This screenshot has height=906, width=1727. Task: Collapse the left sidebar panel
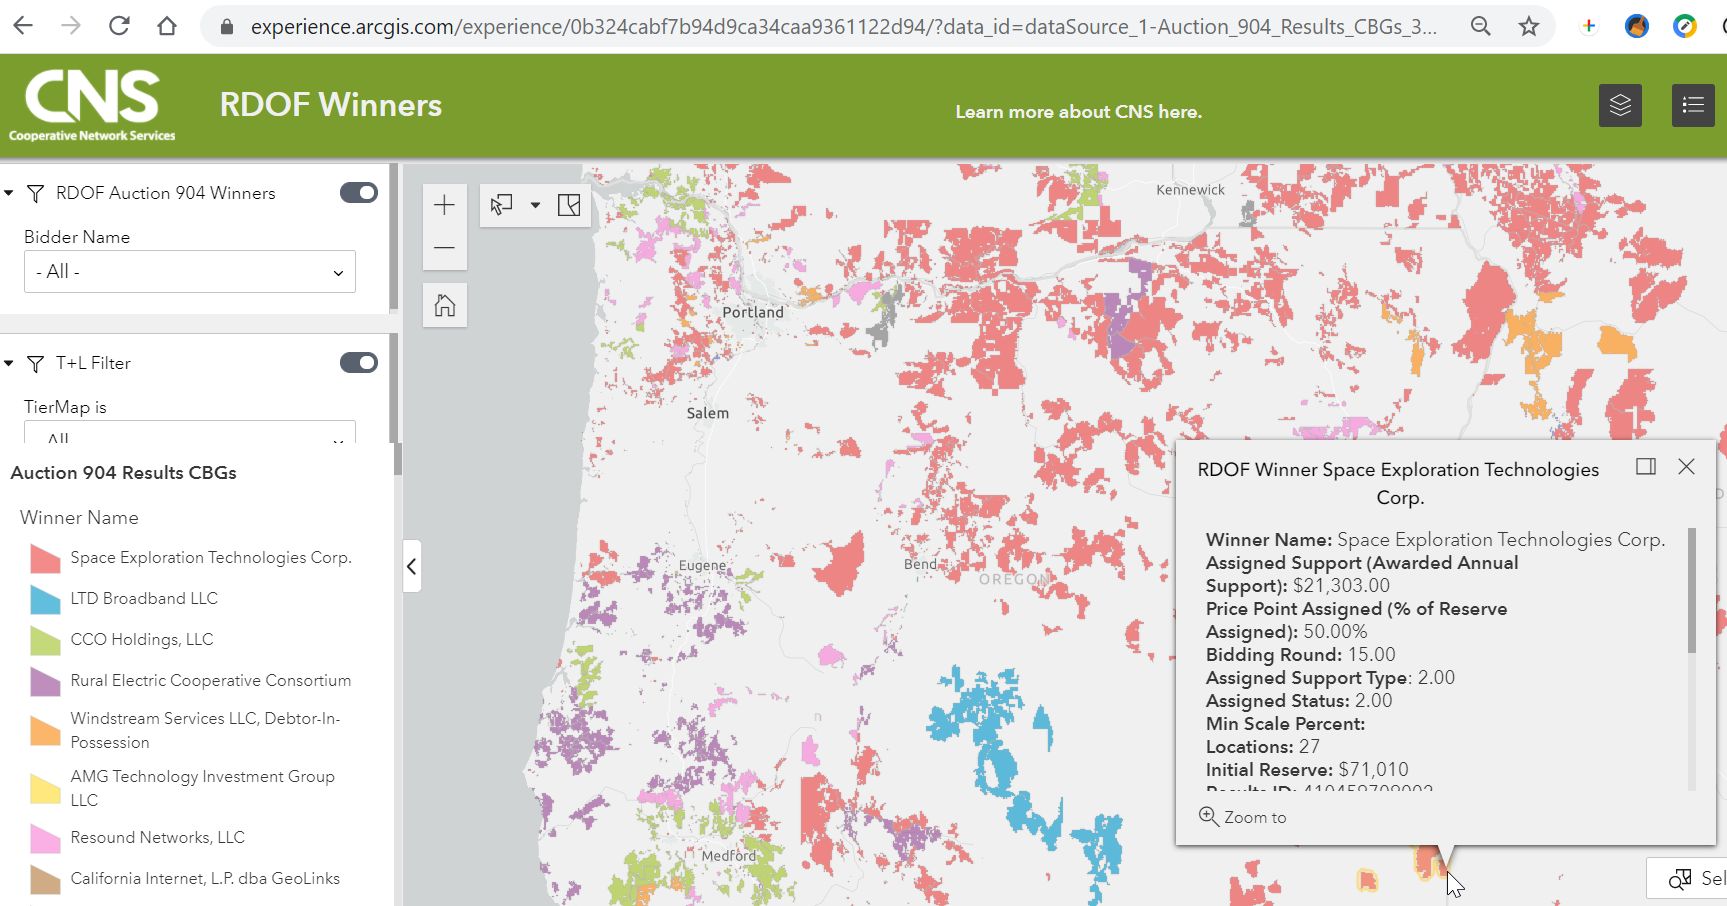(412, 567)
